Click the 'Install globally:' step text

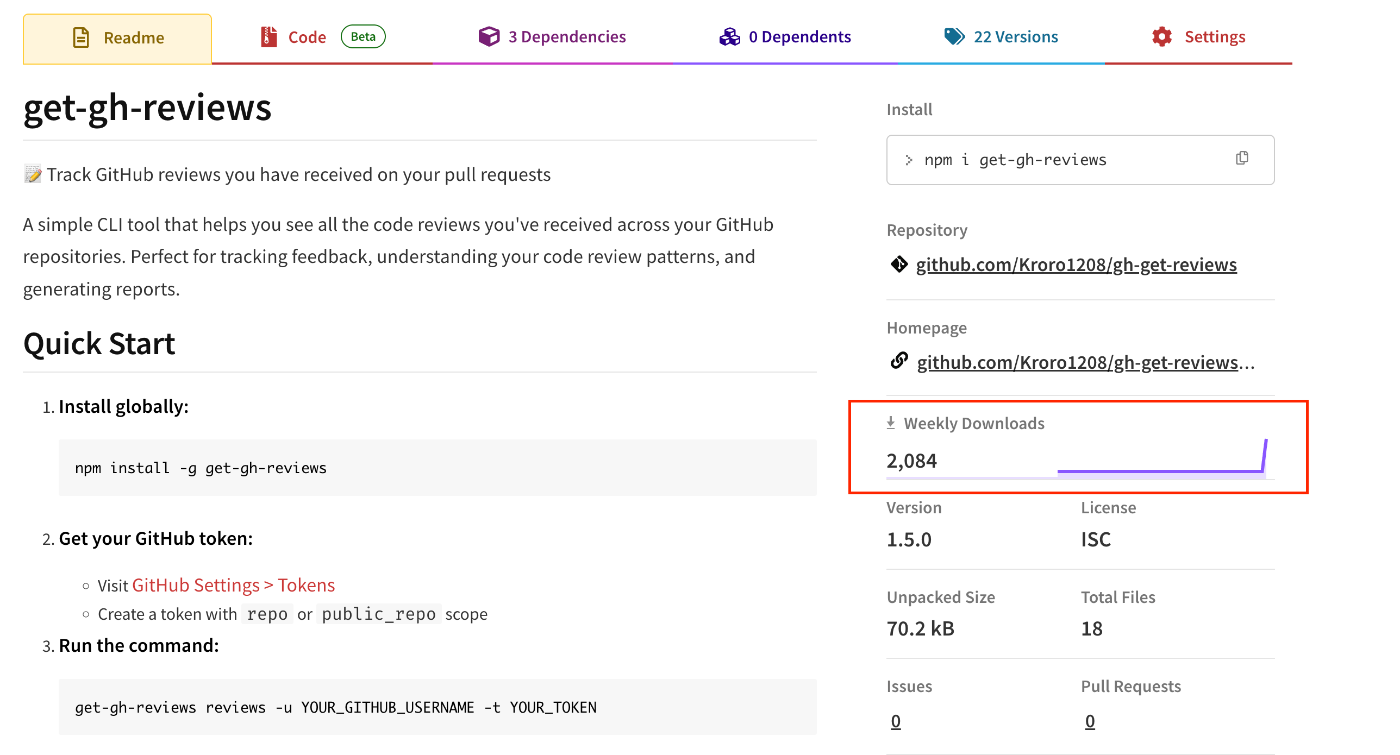point(124,407)
